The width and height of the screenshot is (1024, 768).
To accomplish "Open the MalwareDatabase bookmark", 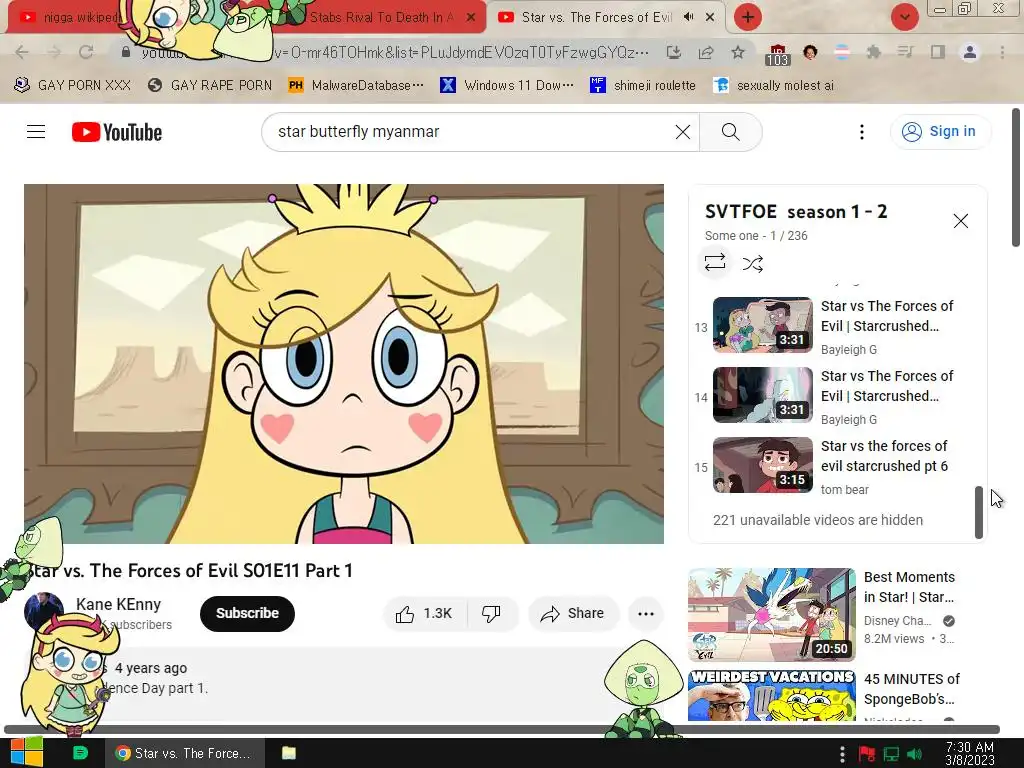I will (x=356, y=86).
